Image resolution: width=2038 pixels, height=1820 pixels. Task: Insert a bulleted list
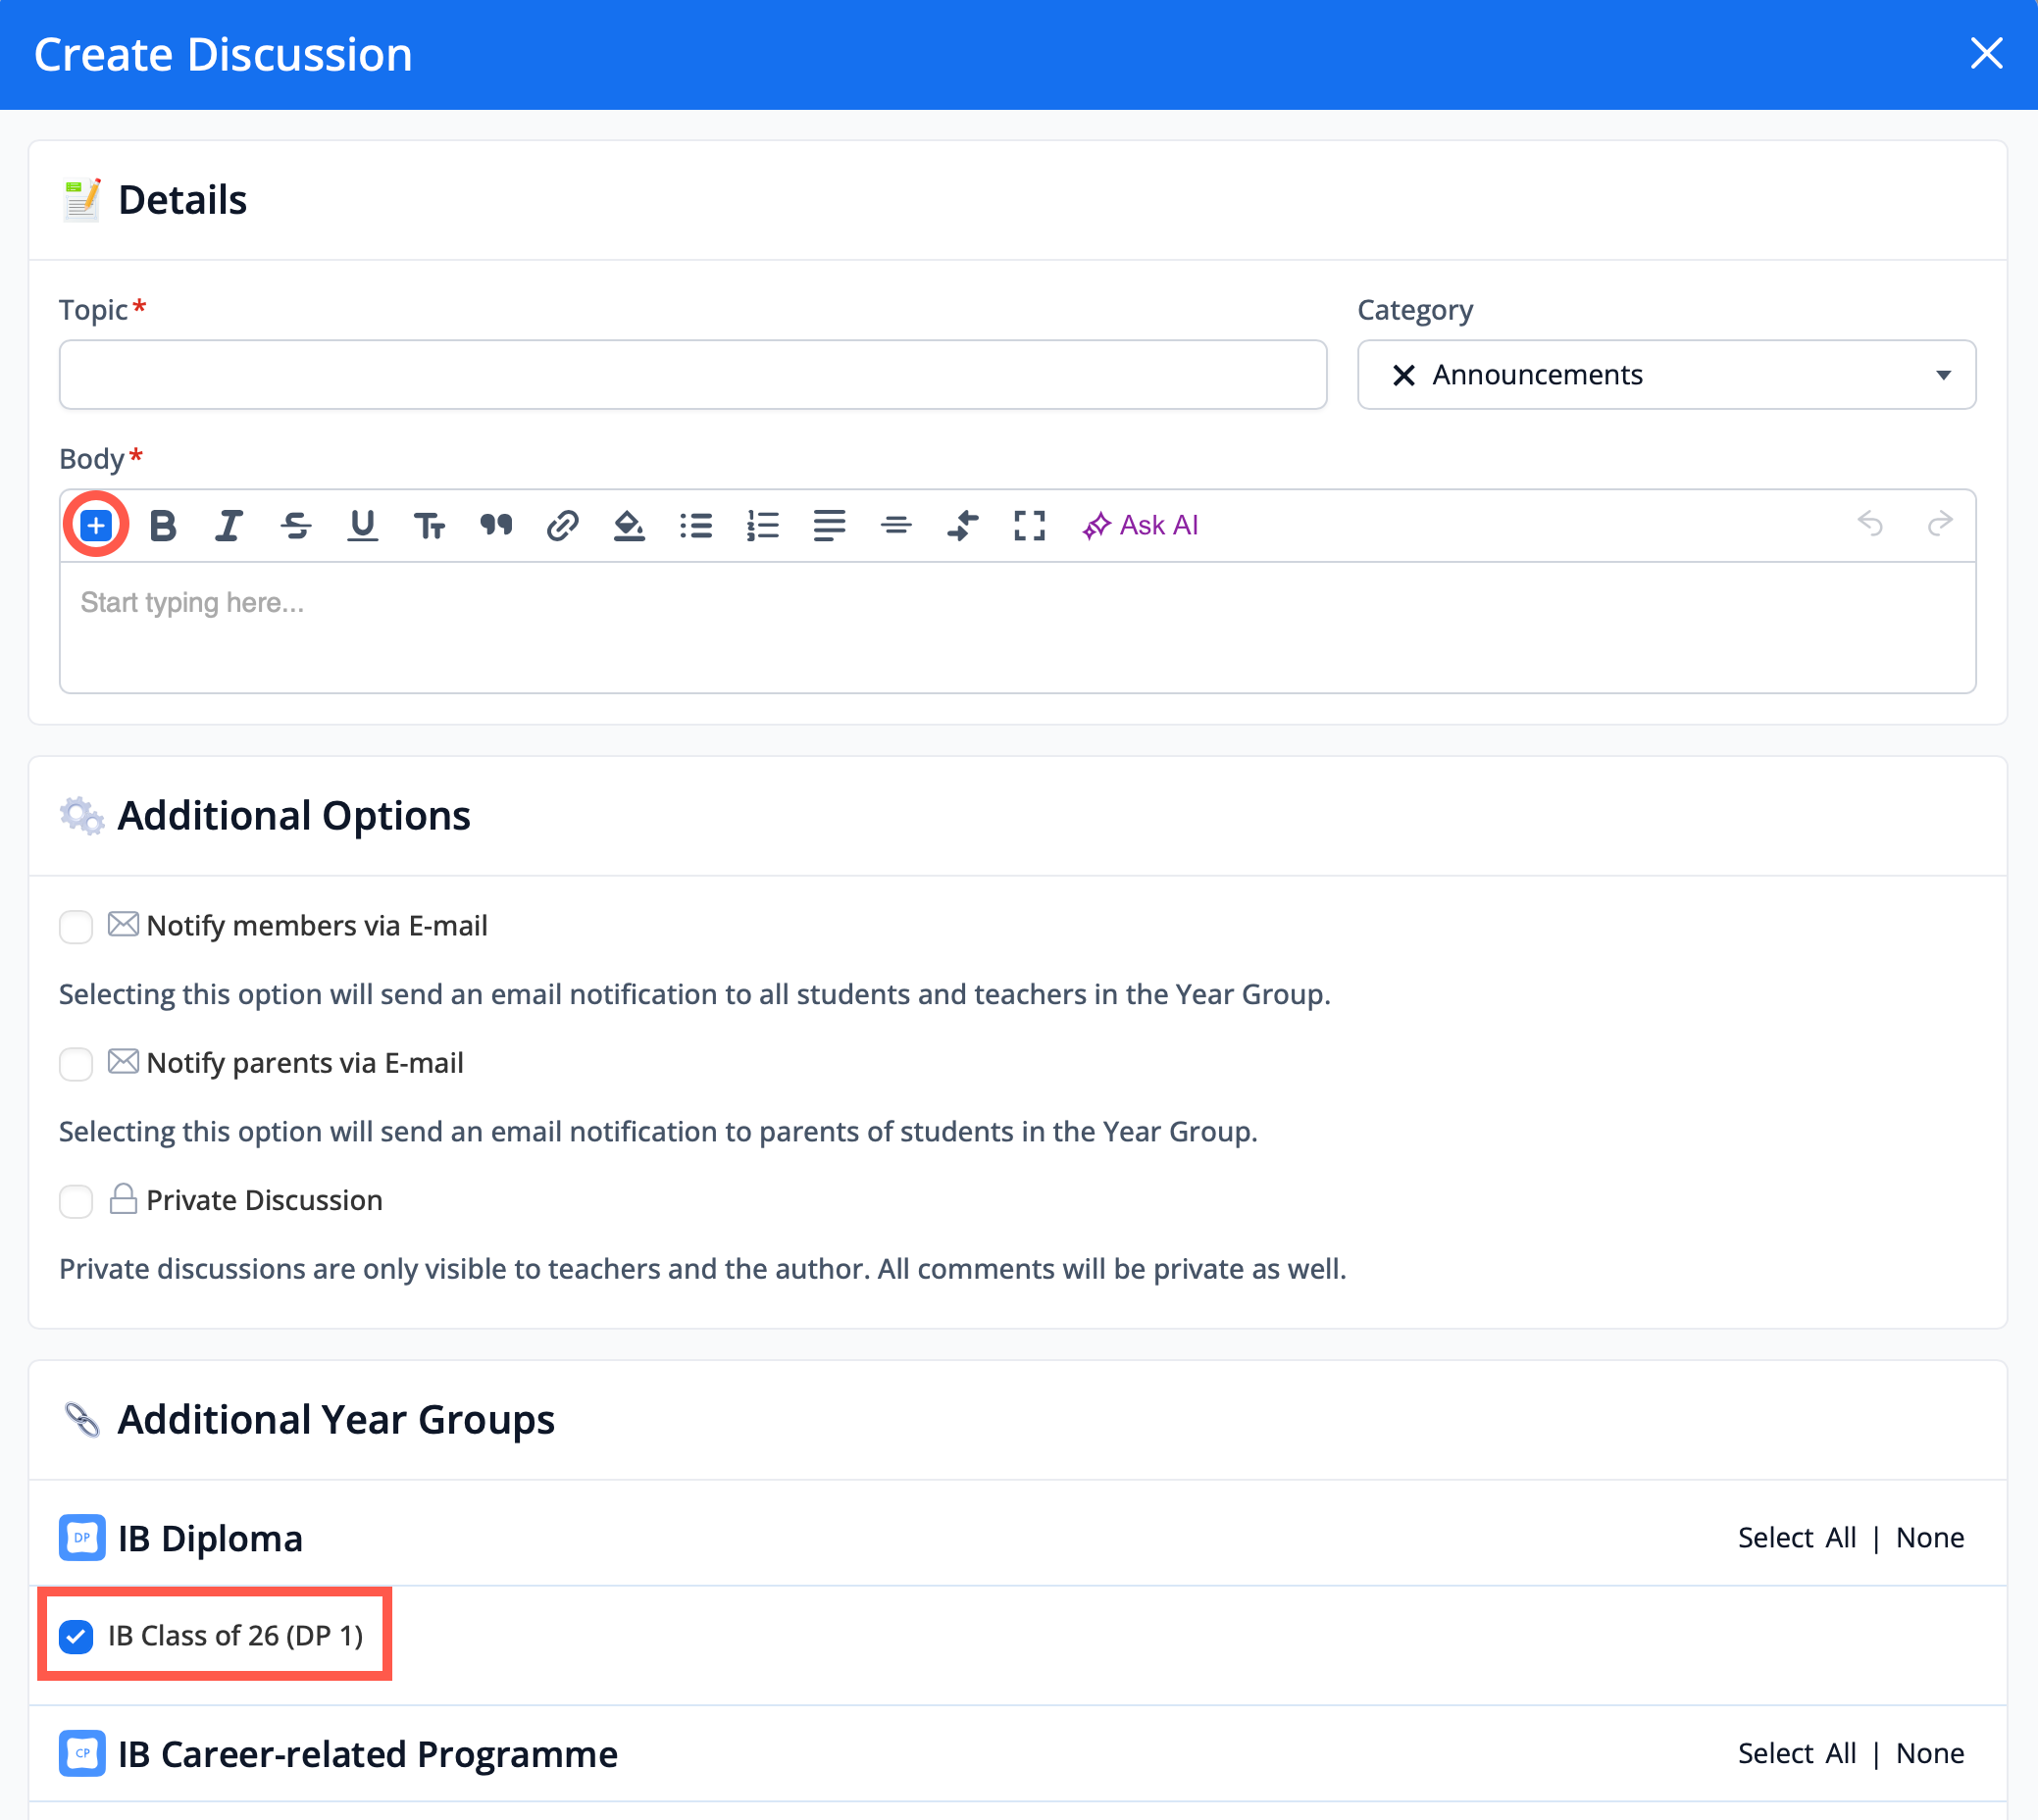pos(696,525)
